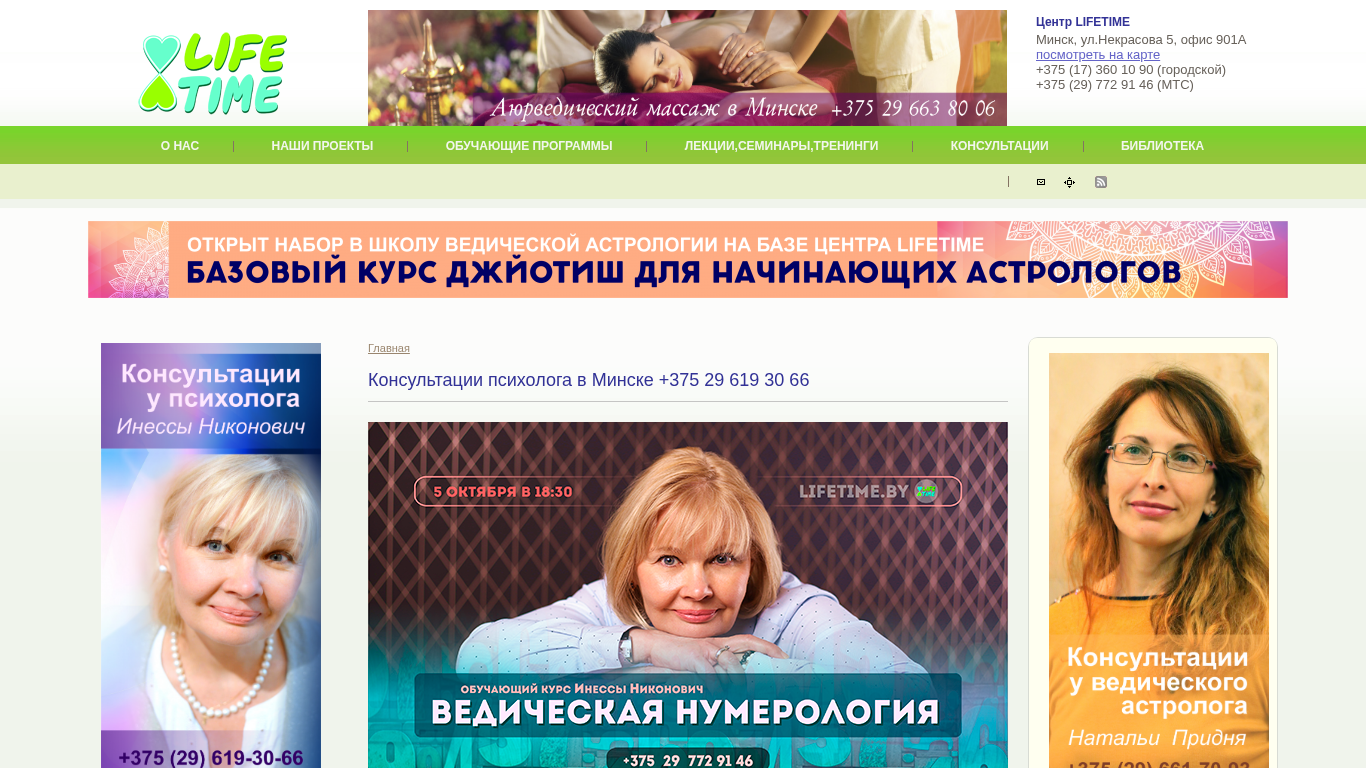
Task: Open the Ayurvedic massage header banner
Action: 687,68
